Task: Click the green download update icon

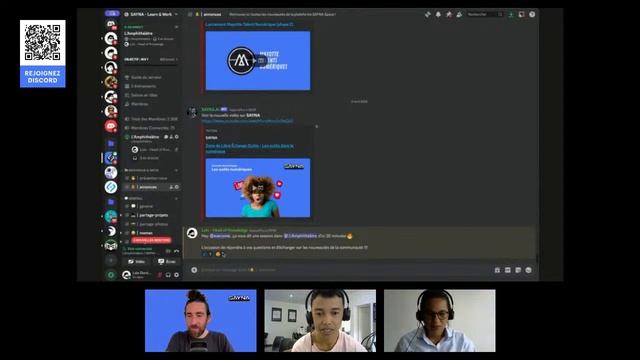Action: click(x=511, y=14)
